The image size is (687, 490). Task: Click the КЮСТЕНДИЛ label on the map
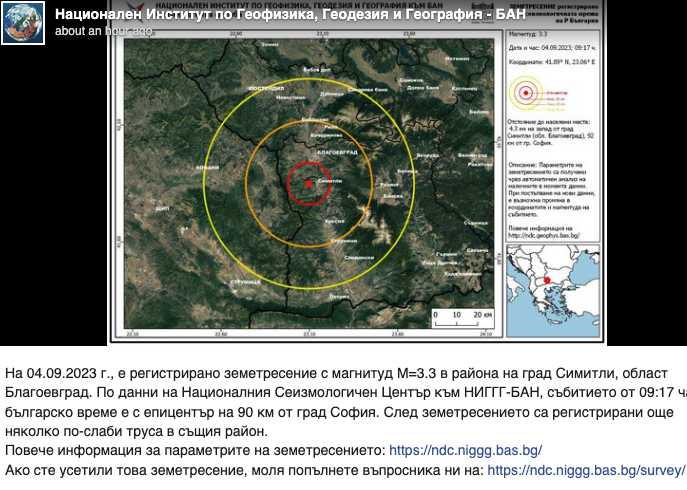(x=266, y=88)
